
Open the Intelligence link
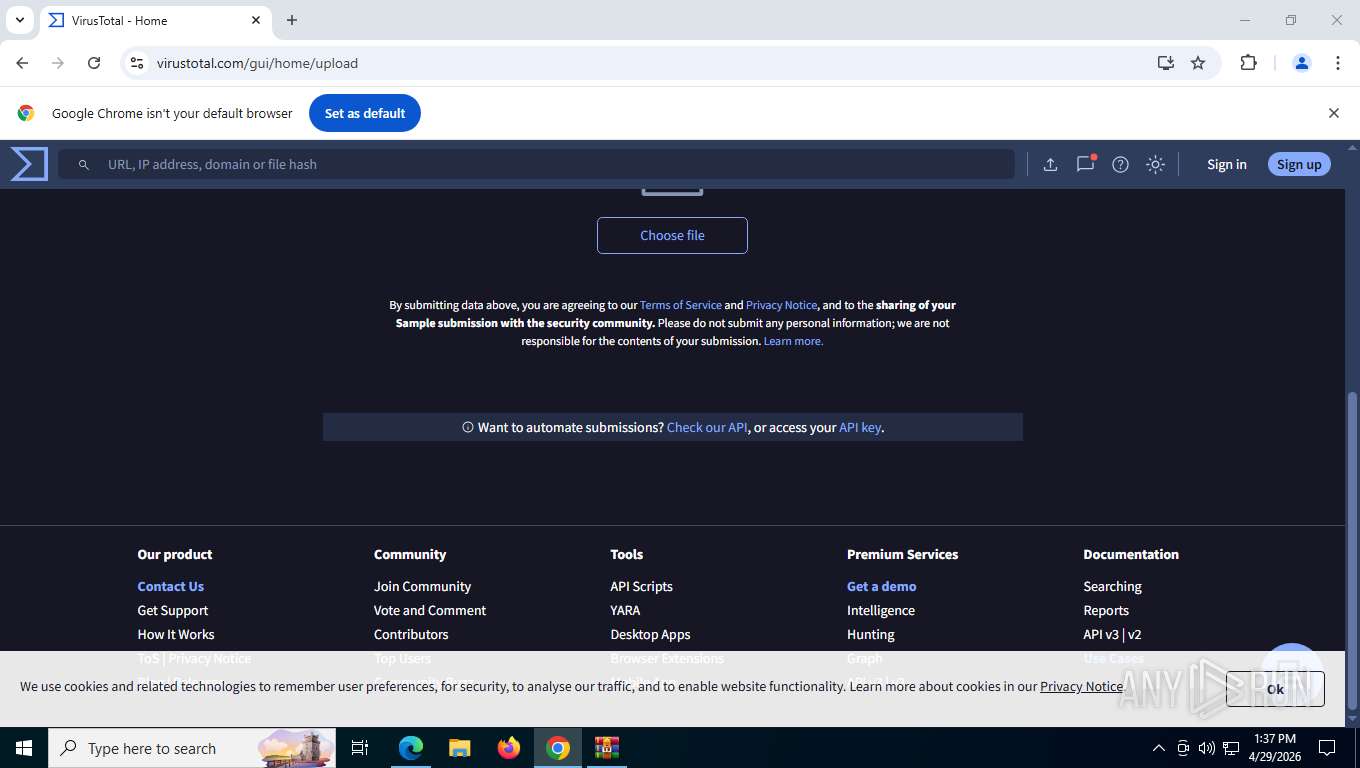[x=881, y=610]
